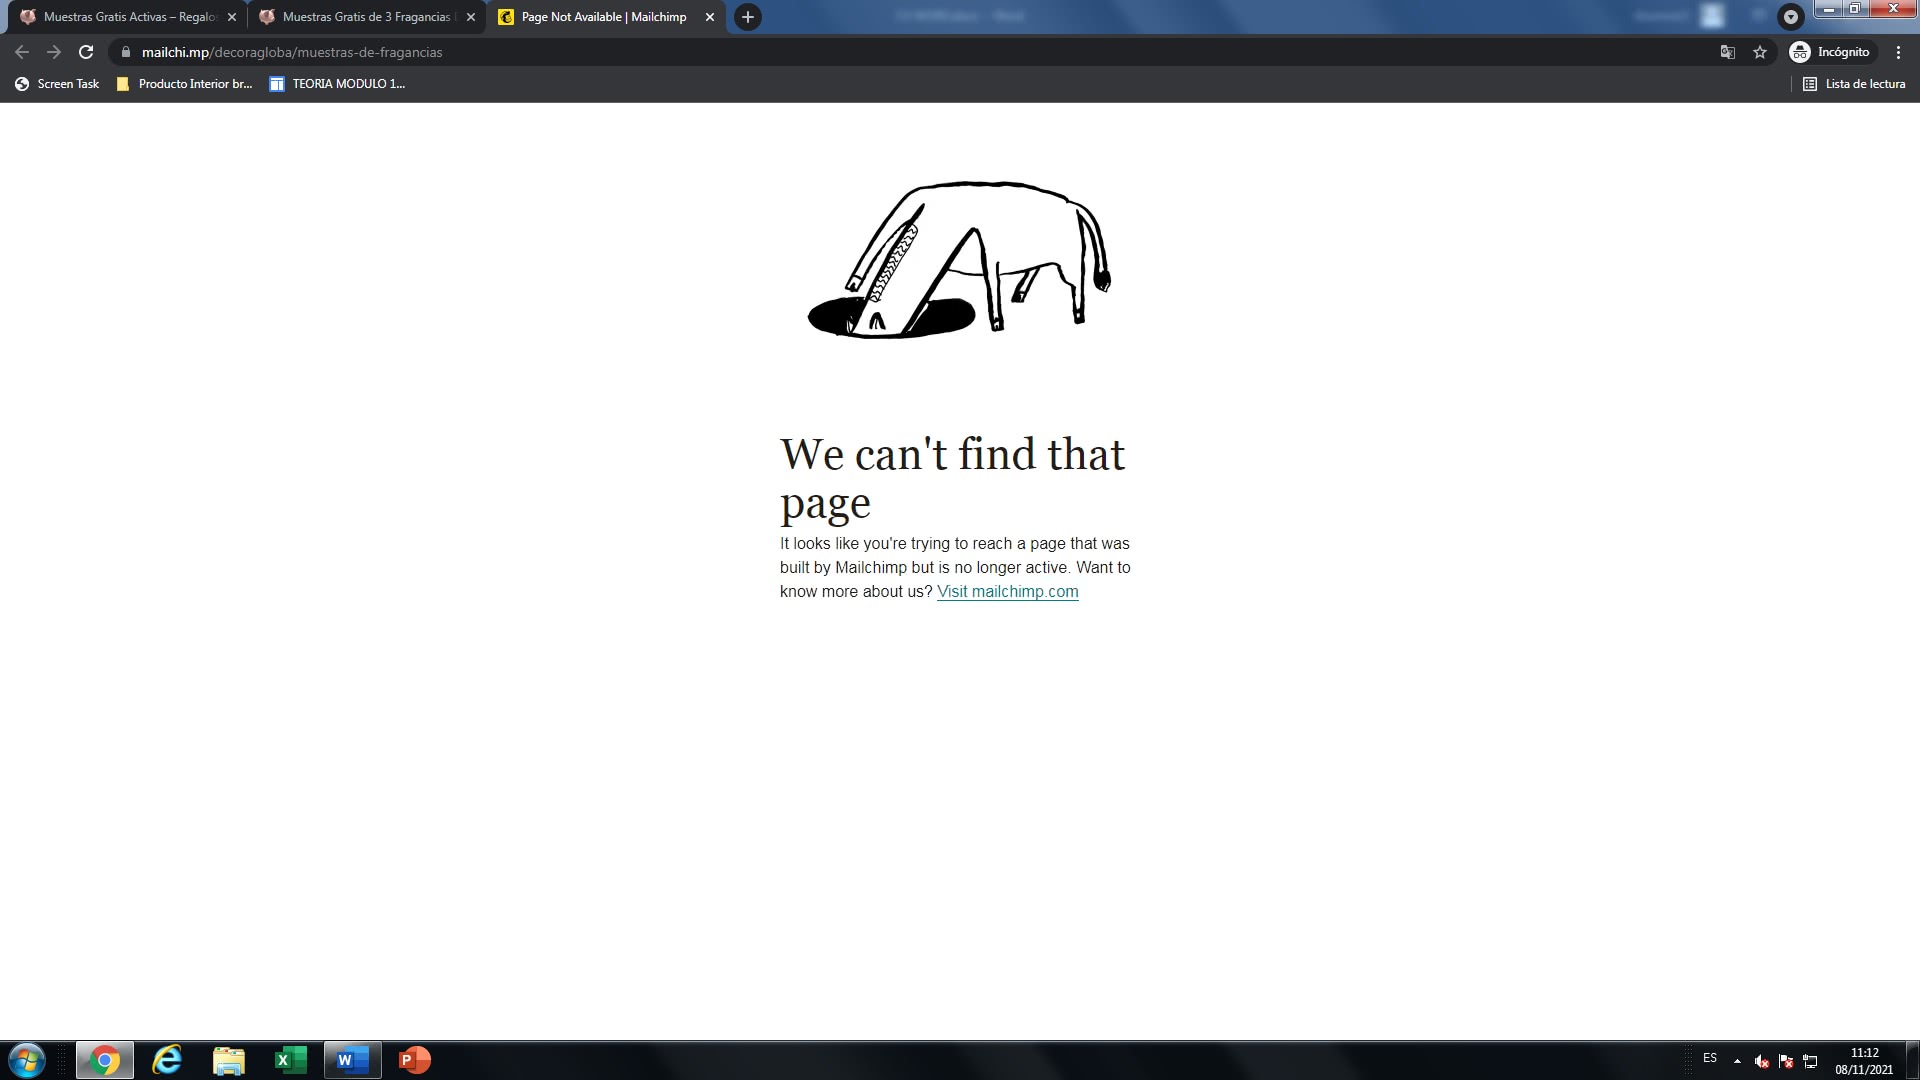
Task: Open the tab search dropdown arrow
Action: coord(1791,17)
